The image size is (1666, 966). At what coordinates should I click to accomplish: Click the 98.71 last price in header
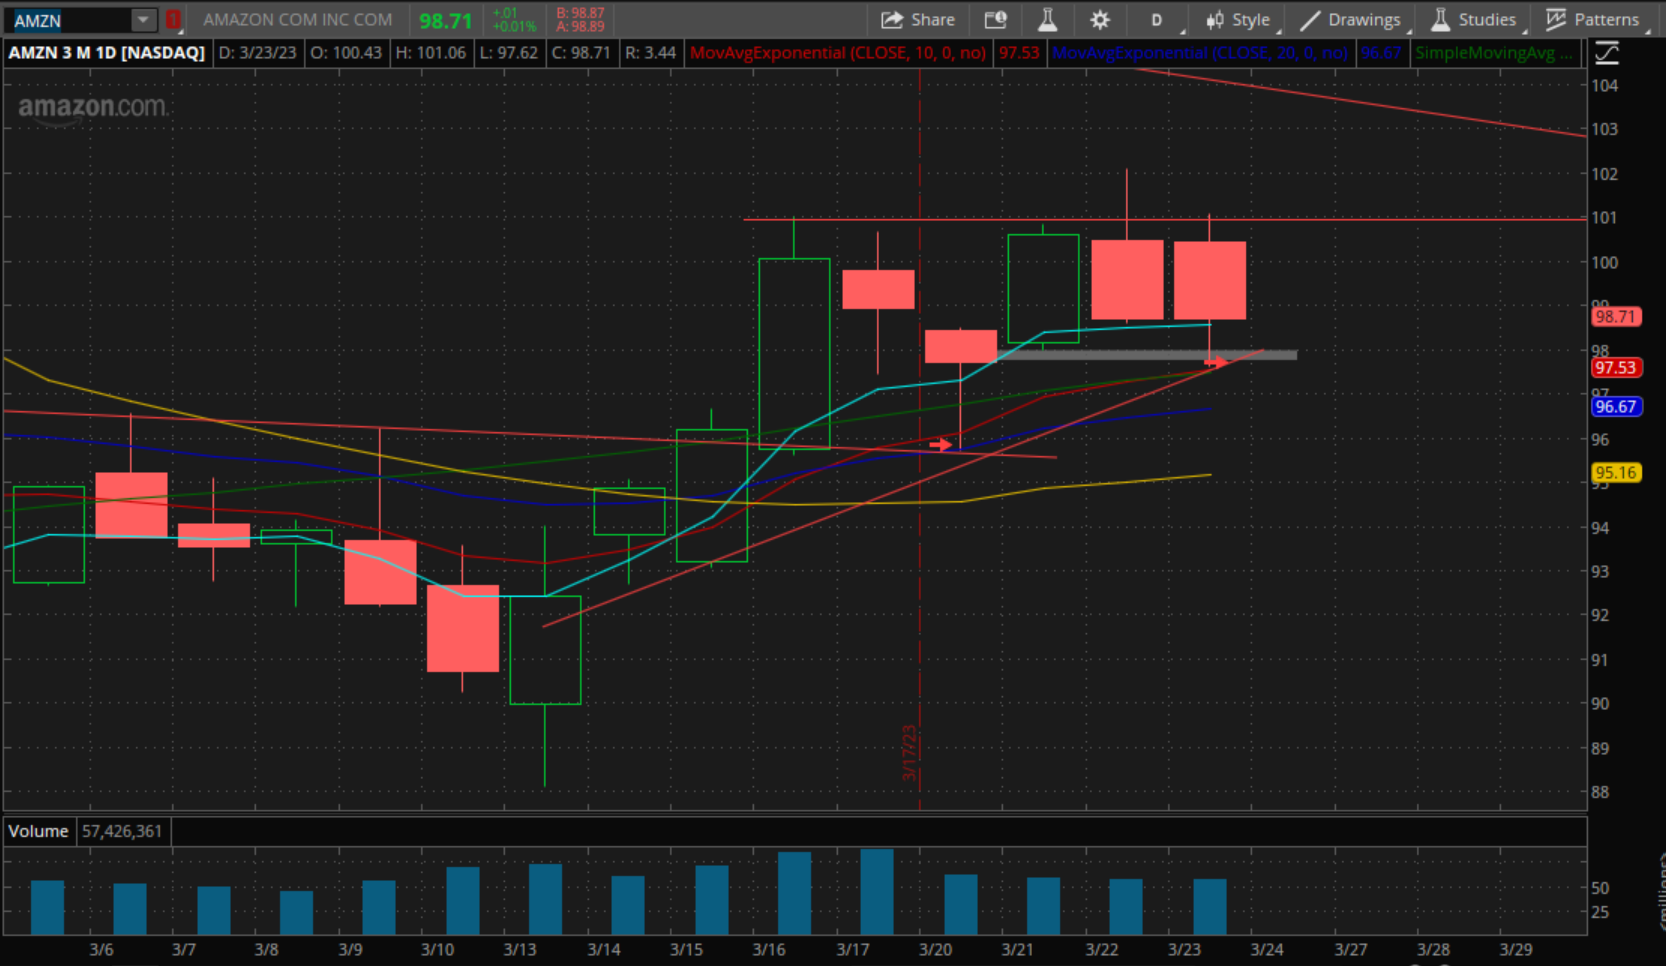(445, 21)
